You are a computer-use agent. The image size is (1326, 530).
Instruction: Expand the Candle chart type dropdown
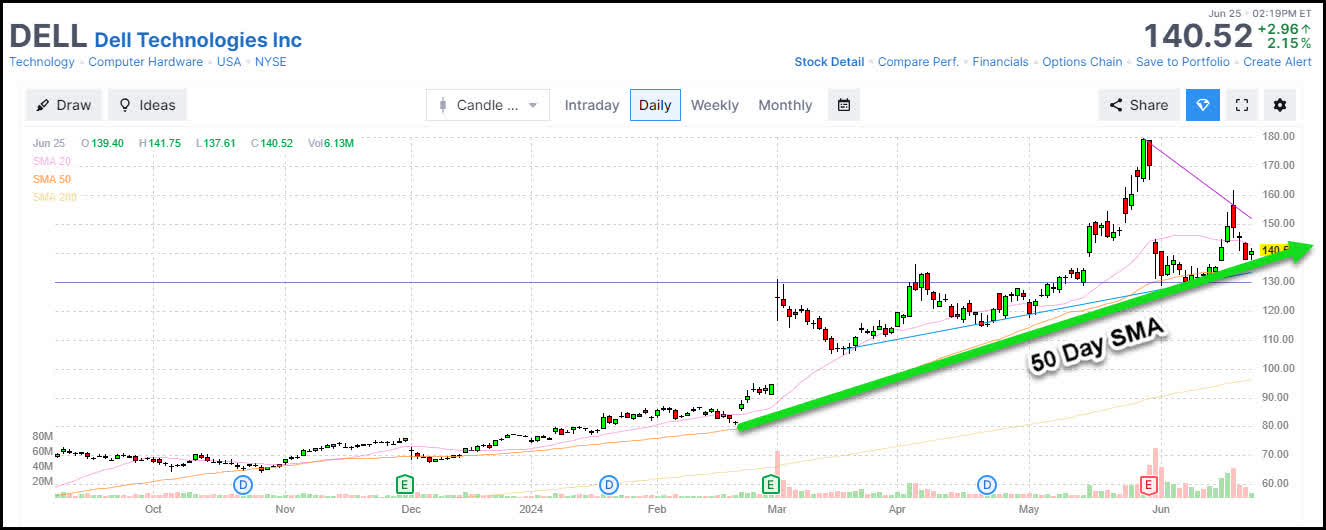(x=488, y=105)
